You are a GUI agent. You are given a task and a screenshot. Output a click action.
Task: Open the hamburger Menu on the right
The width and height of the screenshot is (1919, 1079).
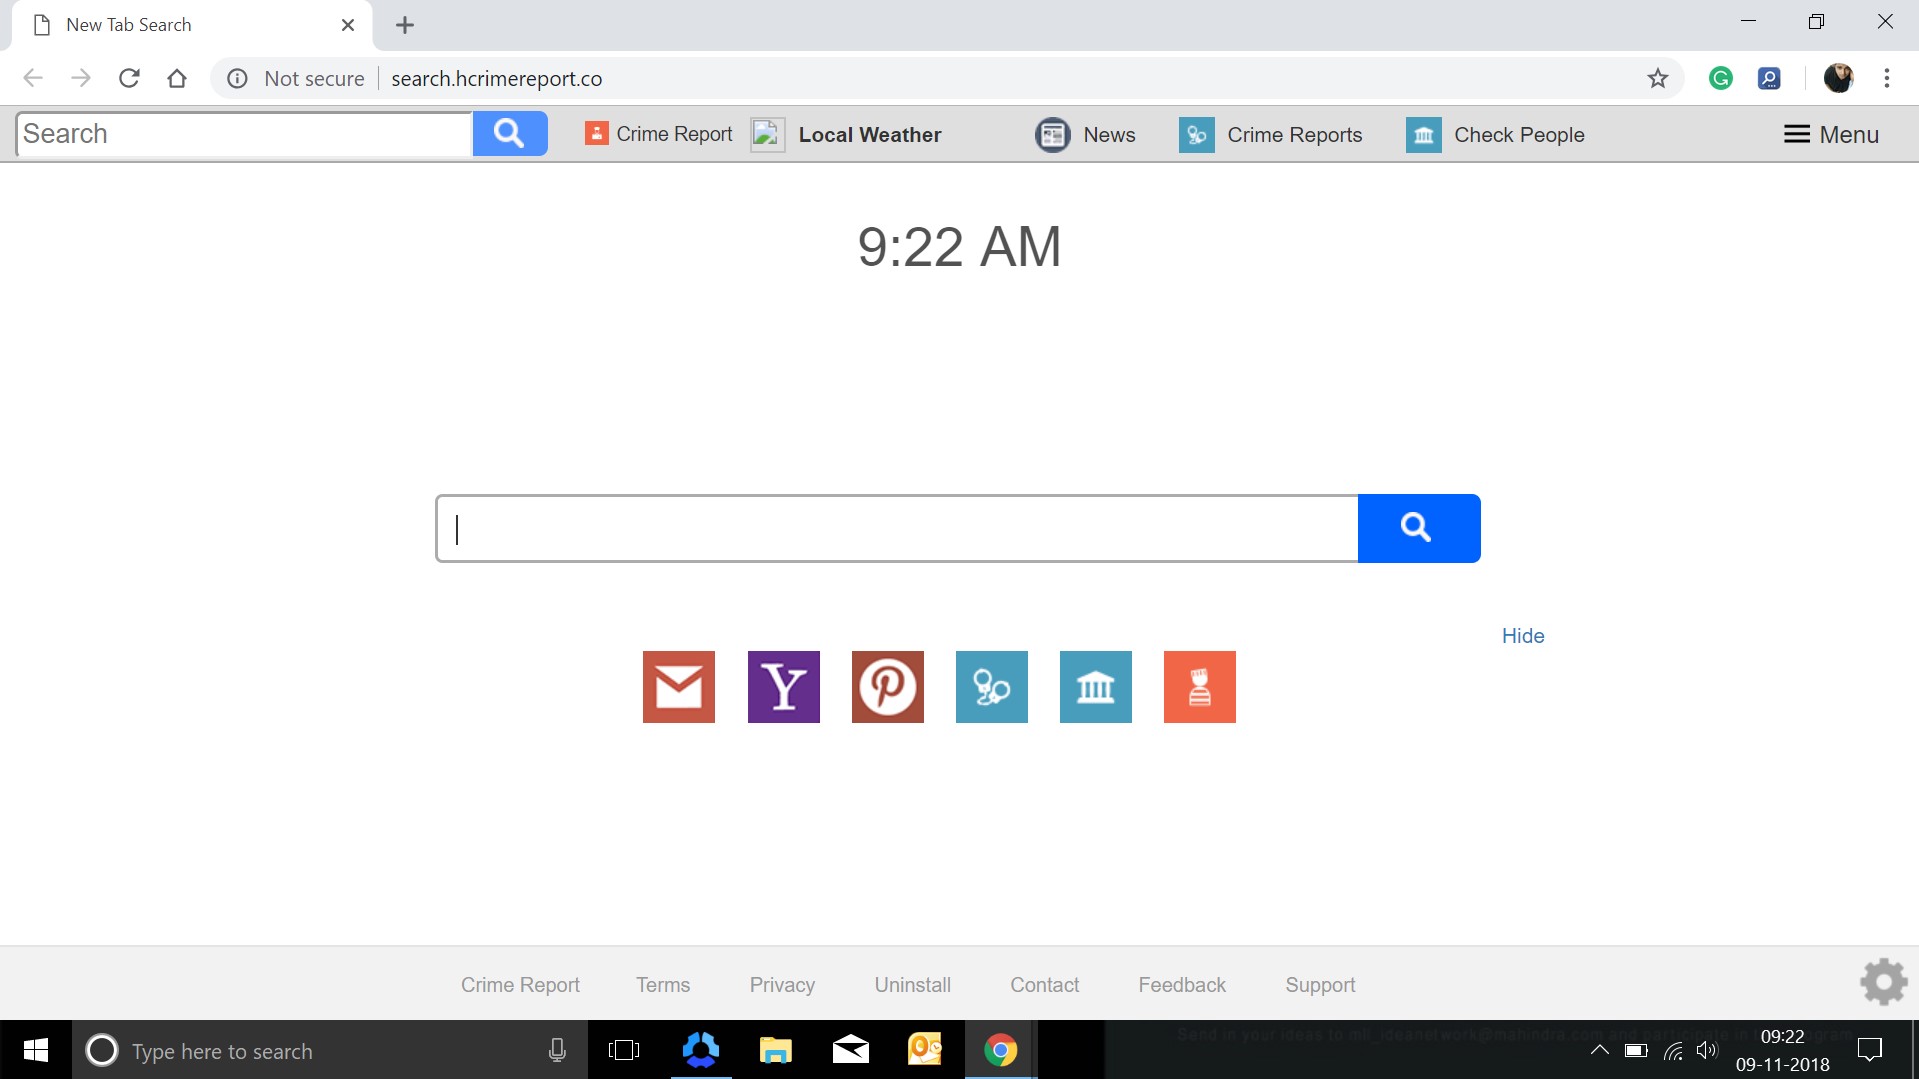pos(1831,134)
